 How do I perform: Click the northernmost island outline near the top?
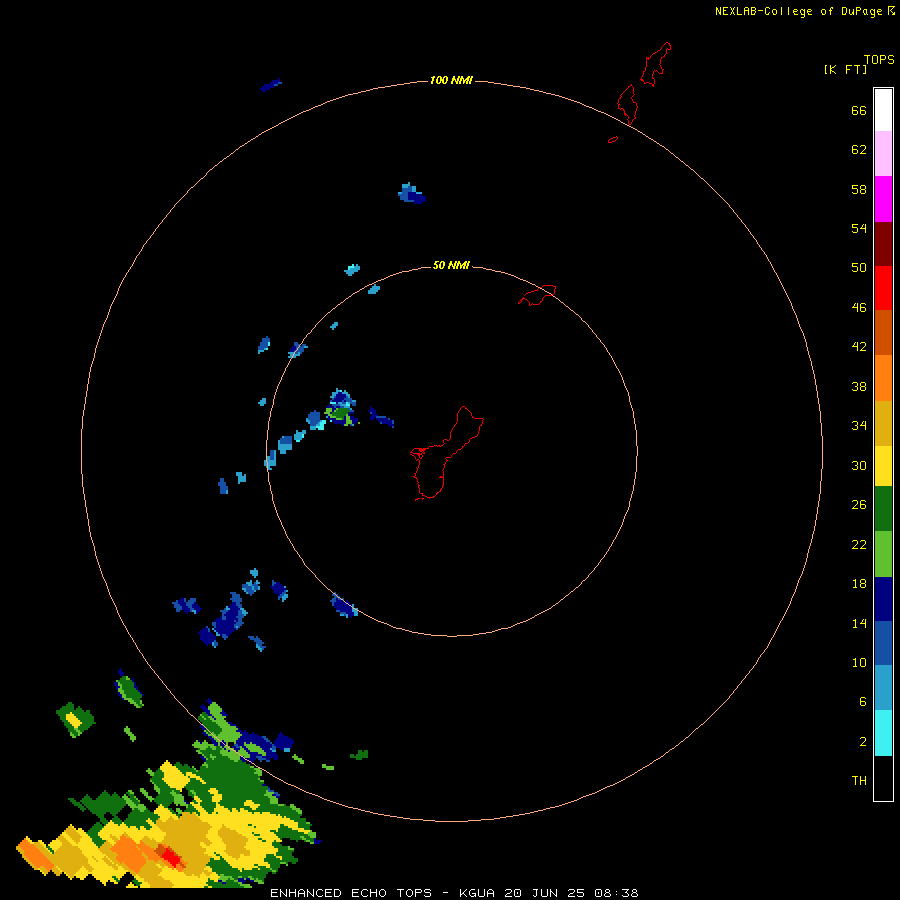coord(656,63)
